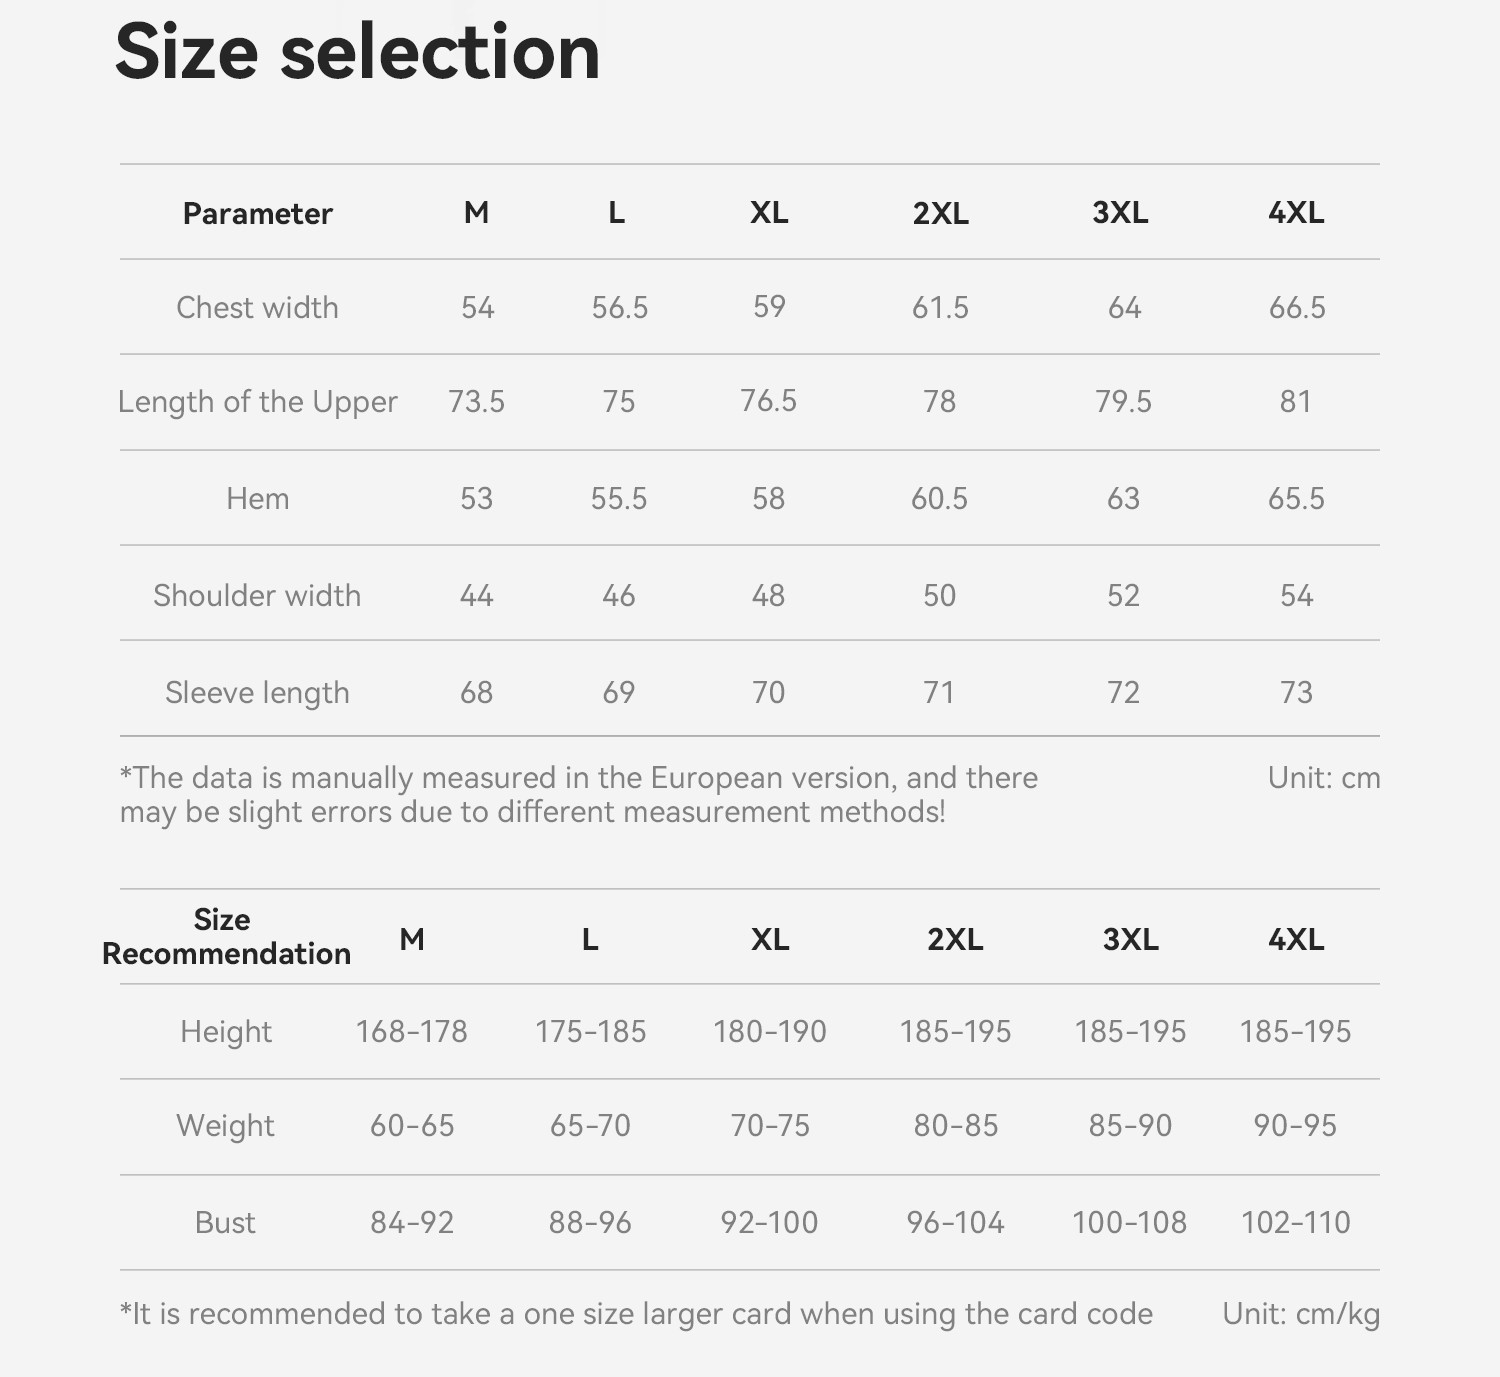This screenshot has height=1377, width=1500.
Task: Select the weight range 80-85
Action: (955, 1126)
